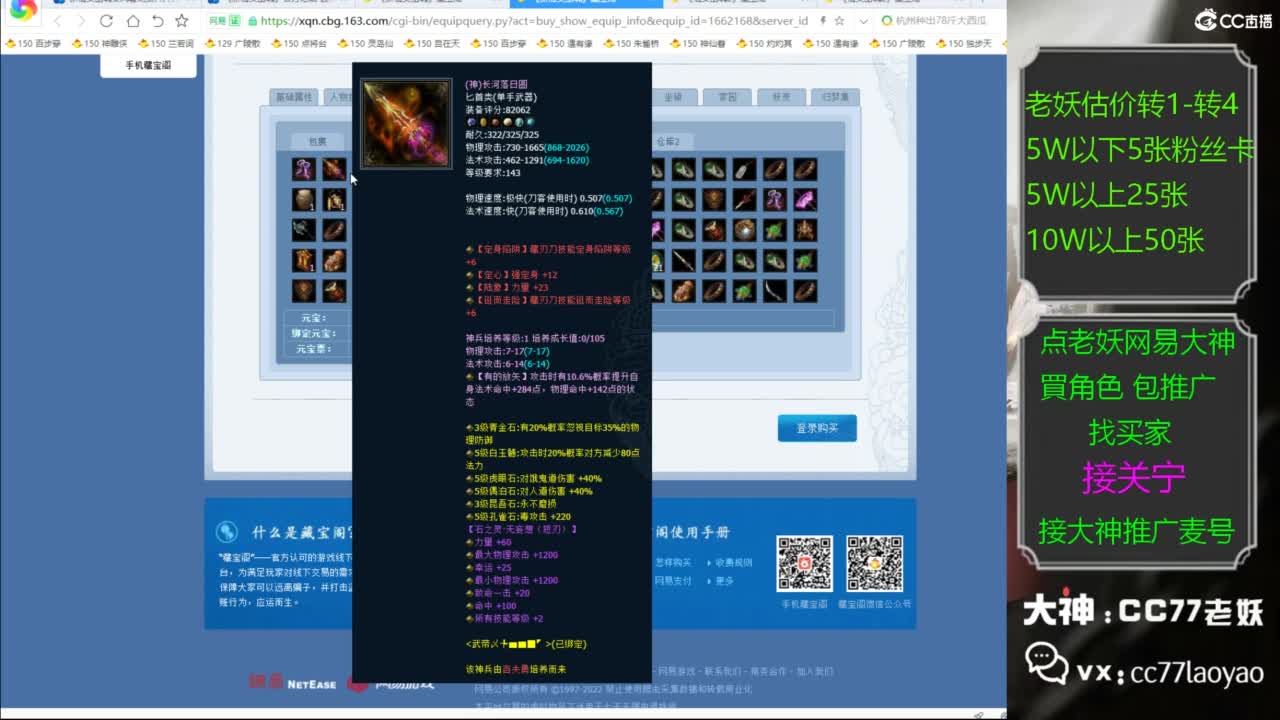The image size is (1280, 720).
Task: Select the glowing orb item in 仓库2 grid
Action: pyautogui.click(x=744, y=230)
